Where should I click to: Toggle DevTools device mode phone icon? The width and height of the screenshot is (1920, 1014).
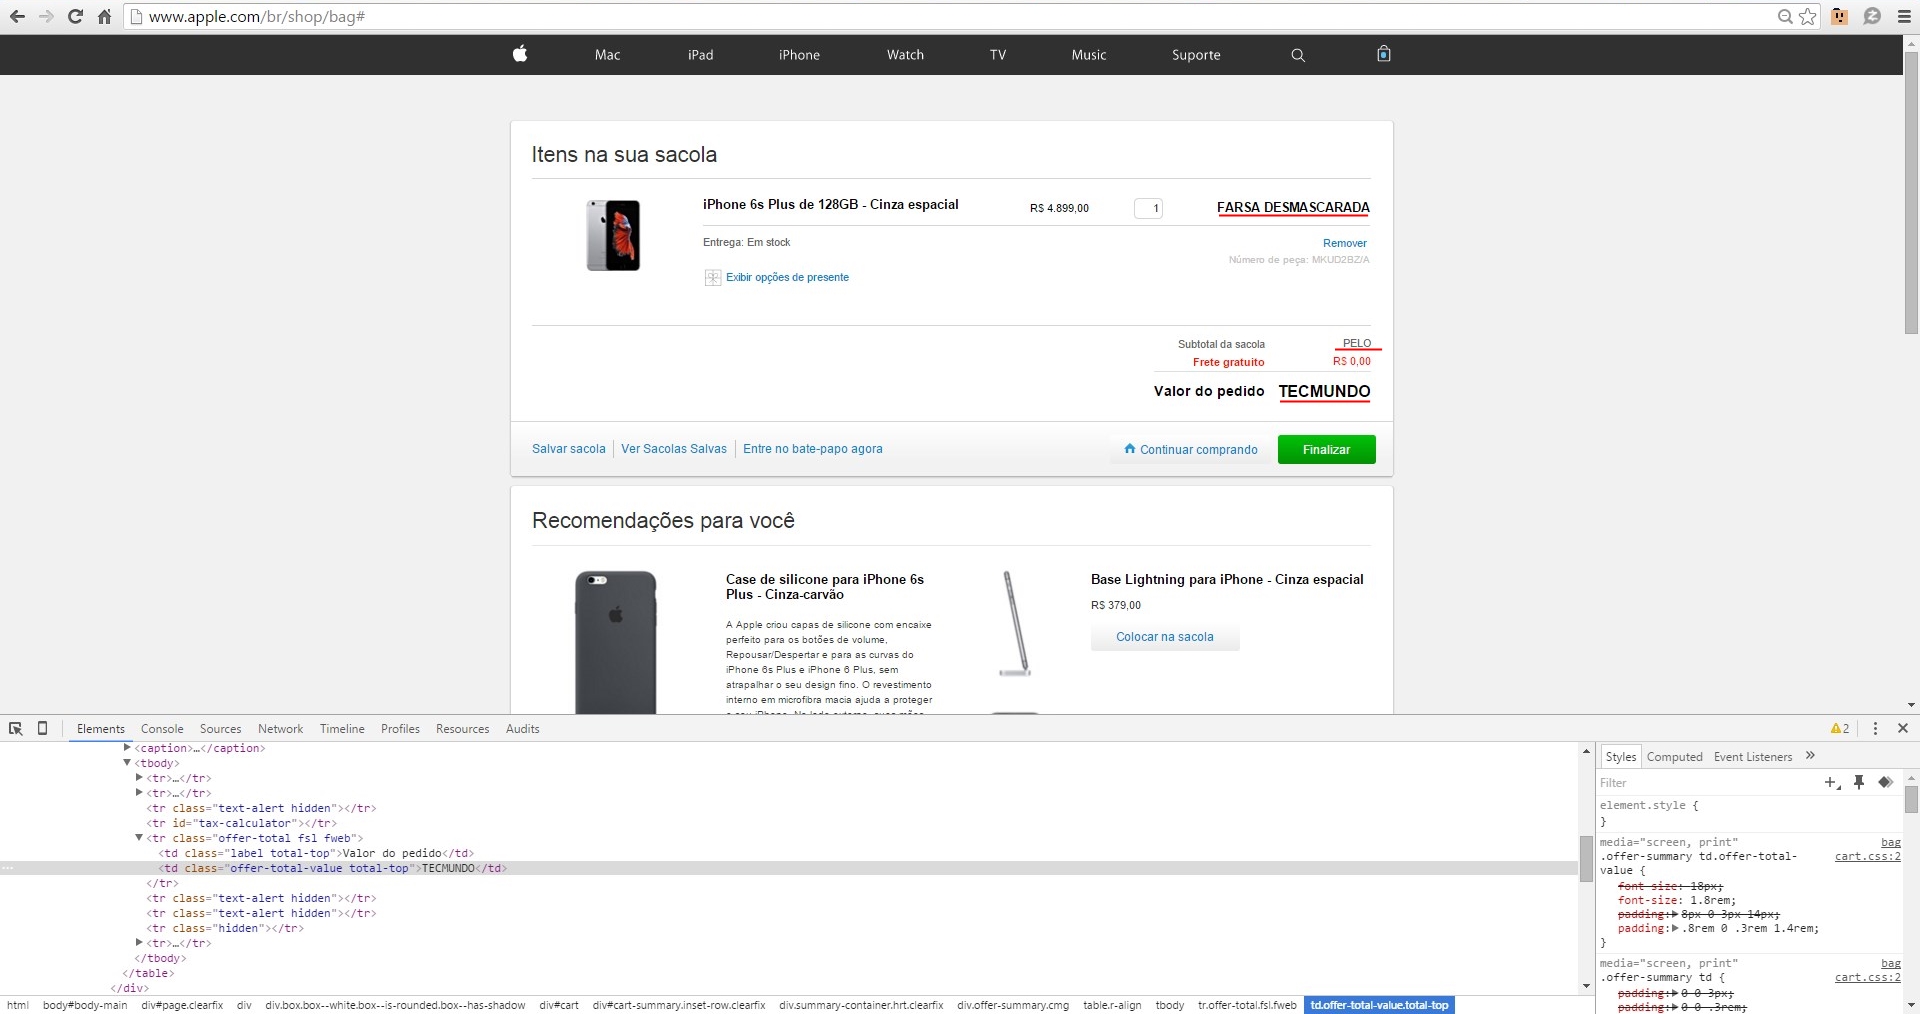click(42, 728)
